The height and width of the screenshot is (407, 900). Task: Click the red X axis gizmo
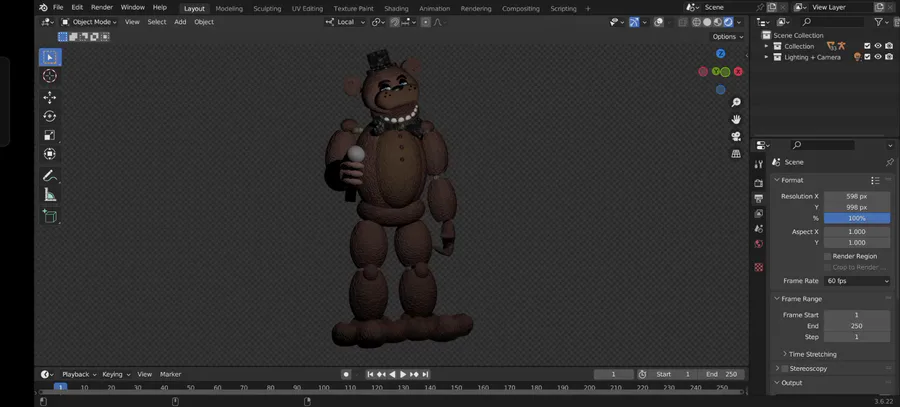(738, 72)
